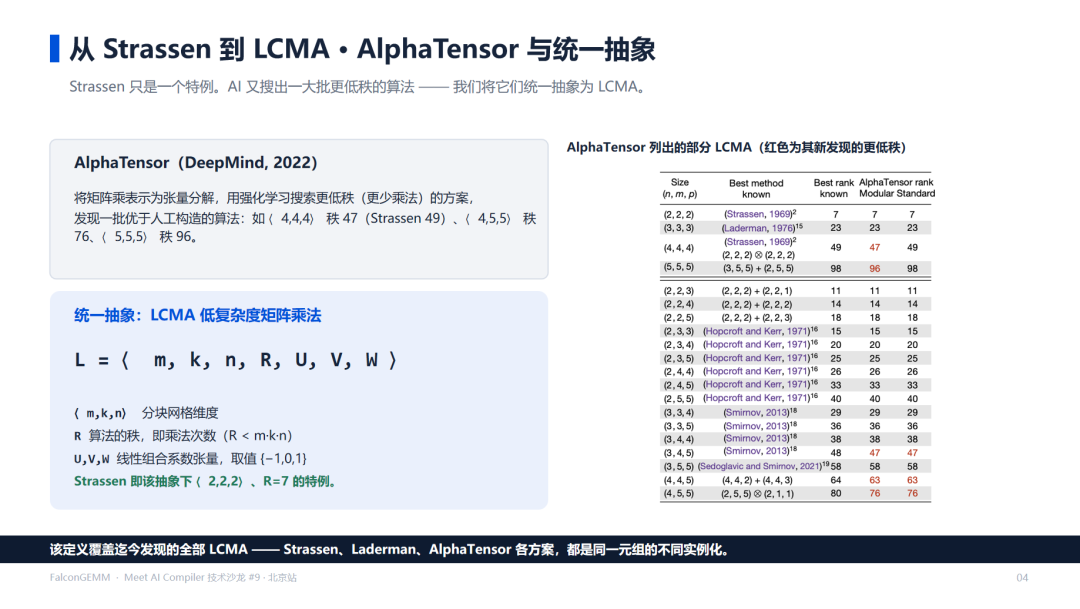Click the line 'R 算法的秩，即乘法次数'
Viewport: 1080px width, 609px height.
[183, 436]
